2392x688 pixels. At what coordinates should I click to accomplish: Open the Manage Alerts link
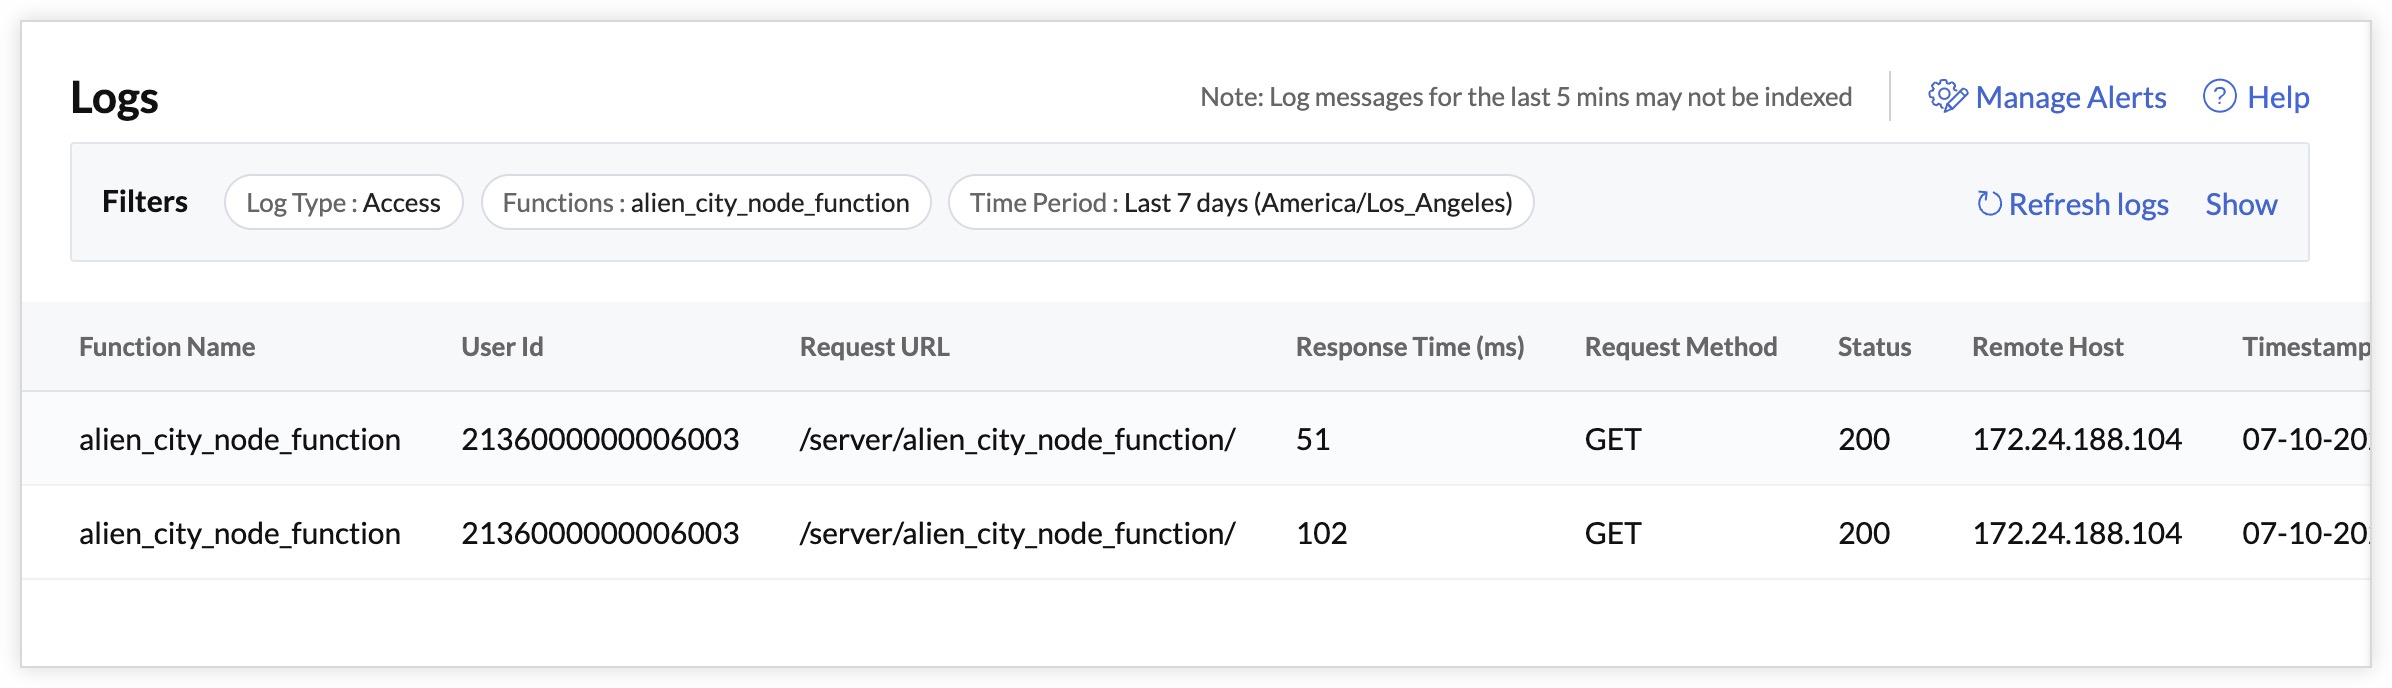click(x=2070, y=97)
